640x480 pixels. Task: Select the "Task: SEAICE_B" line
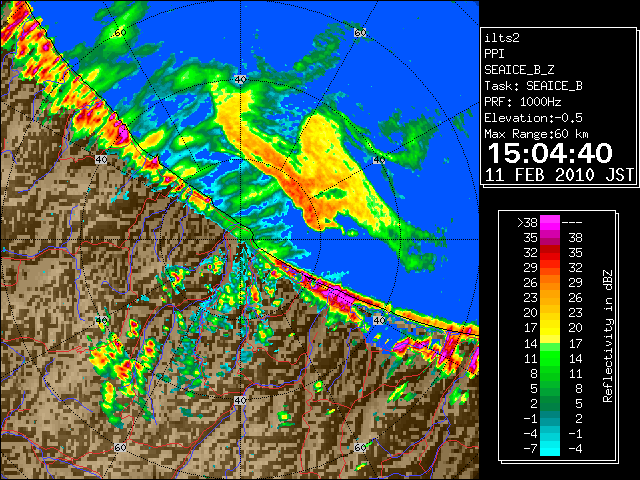533,86
